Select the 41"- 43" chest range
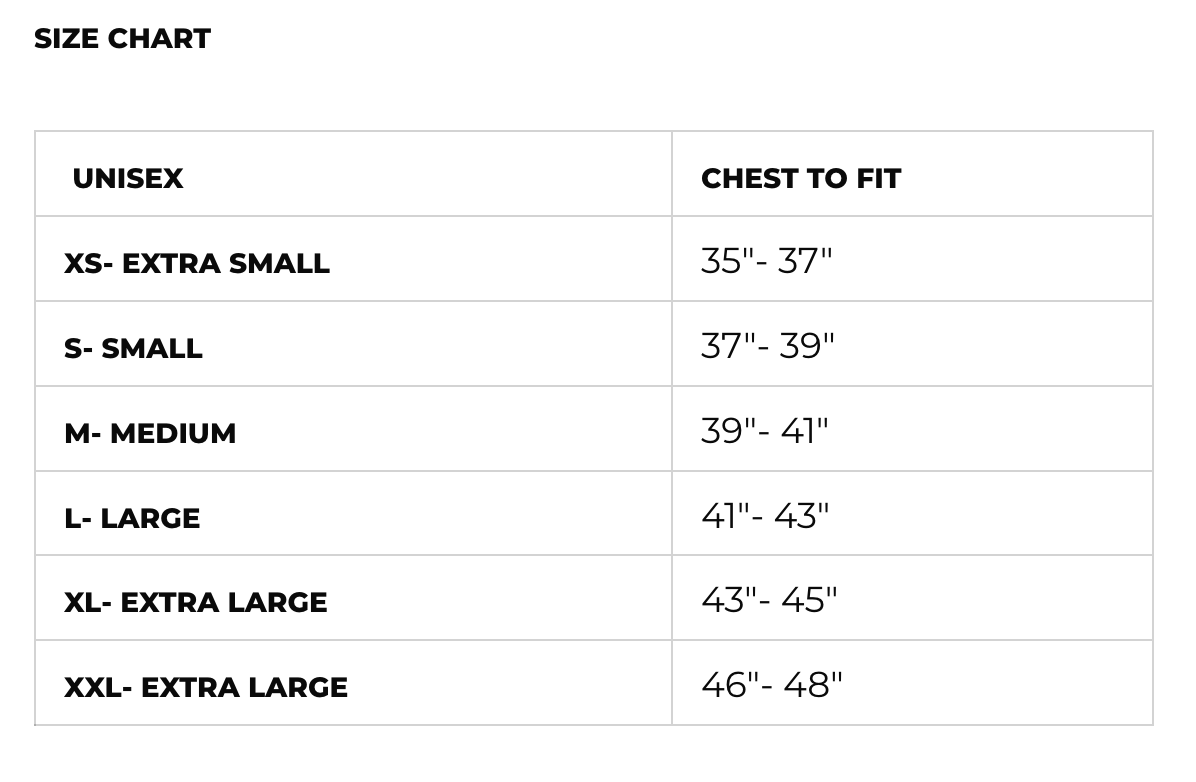The height and width of the screenshot is (782, 1196). coord(765,517)
